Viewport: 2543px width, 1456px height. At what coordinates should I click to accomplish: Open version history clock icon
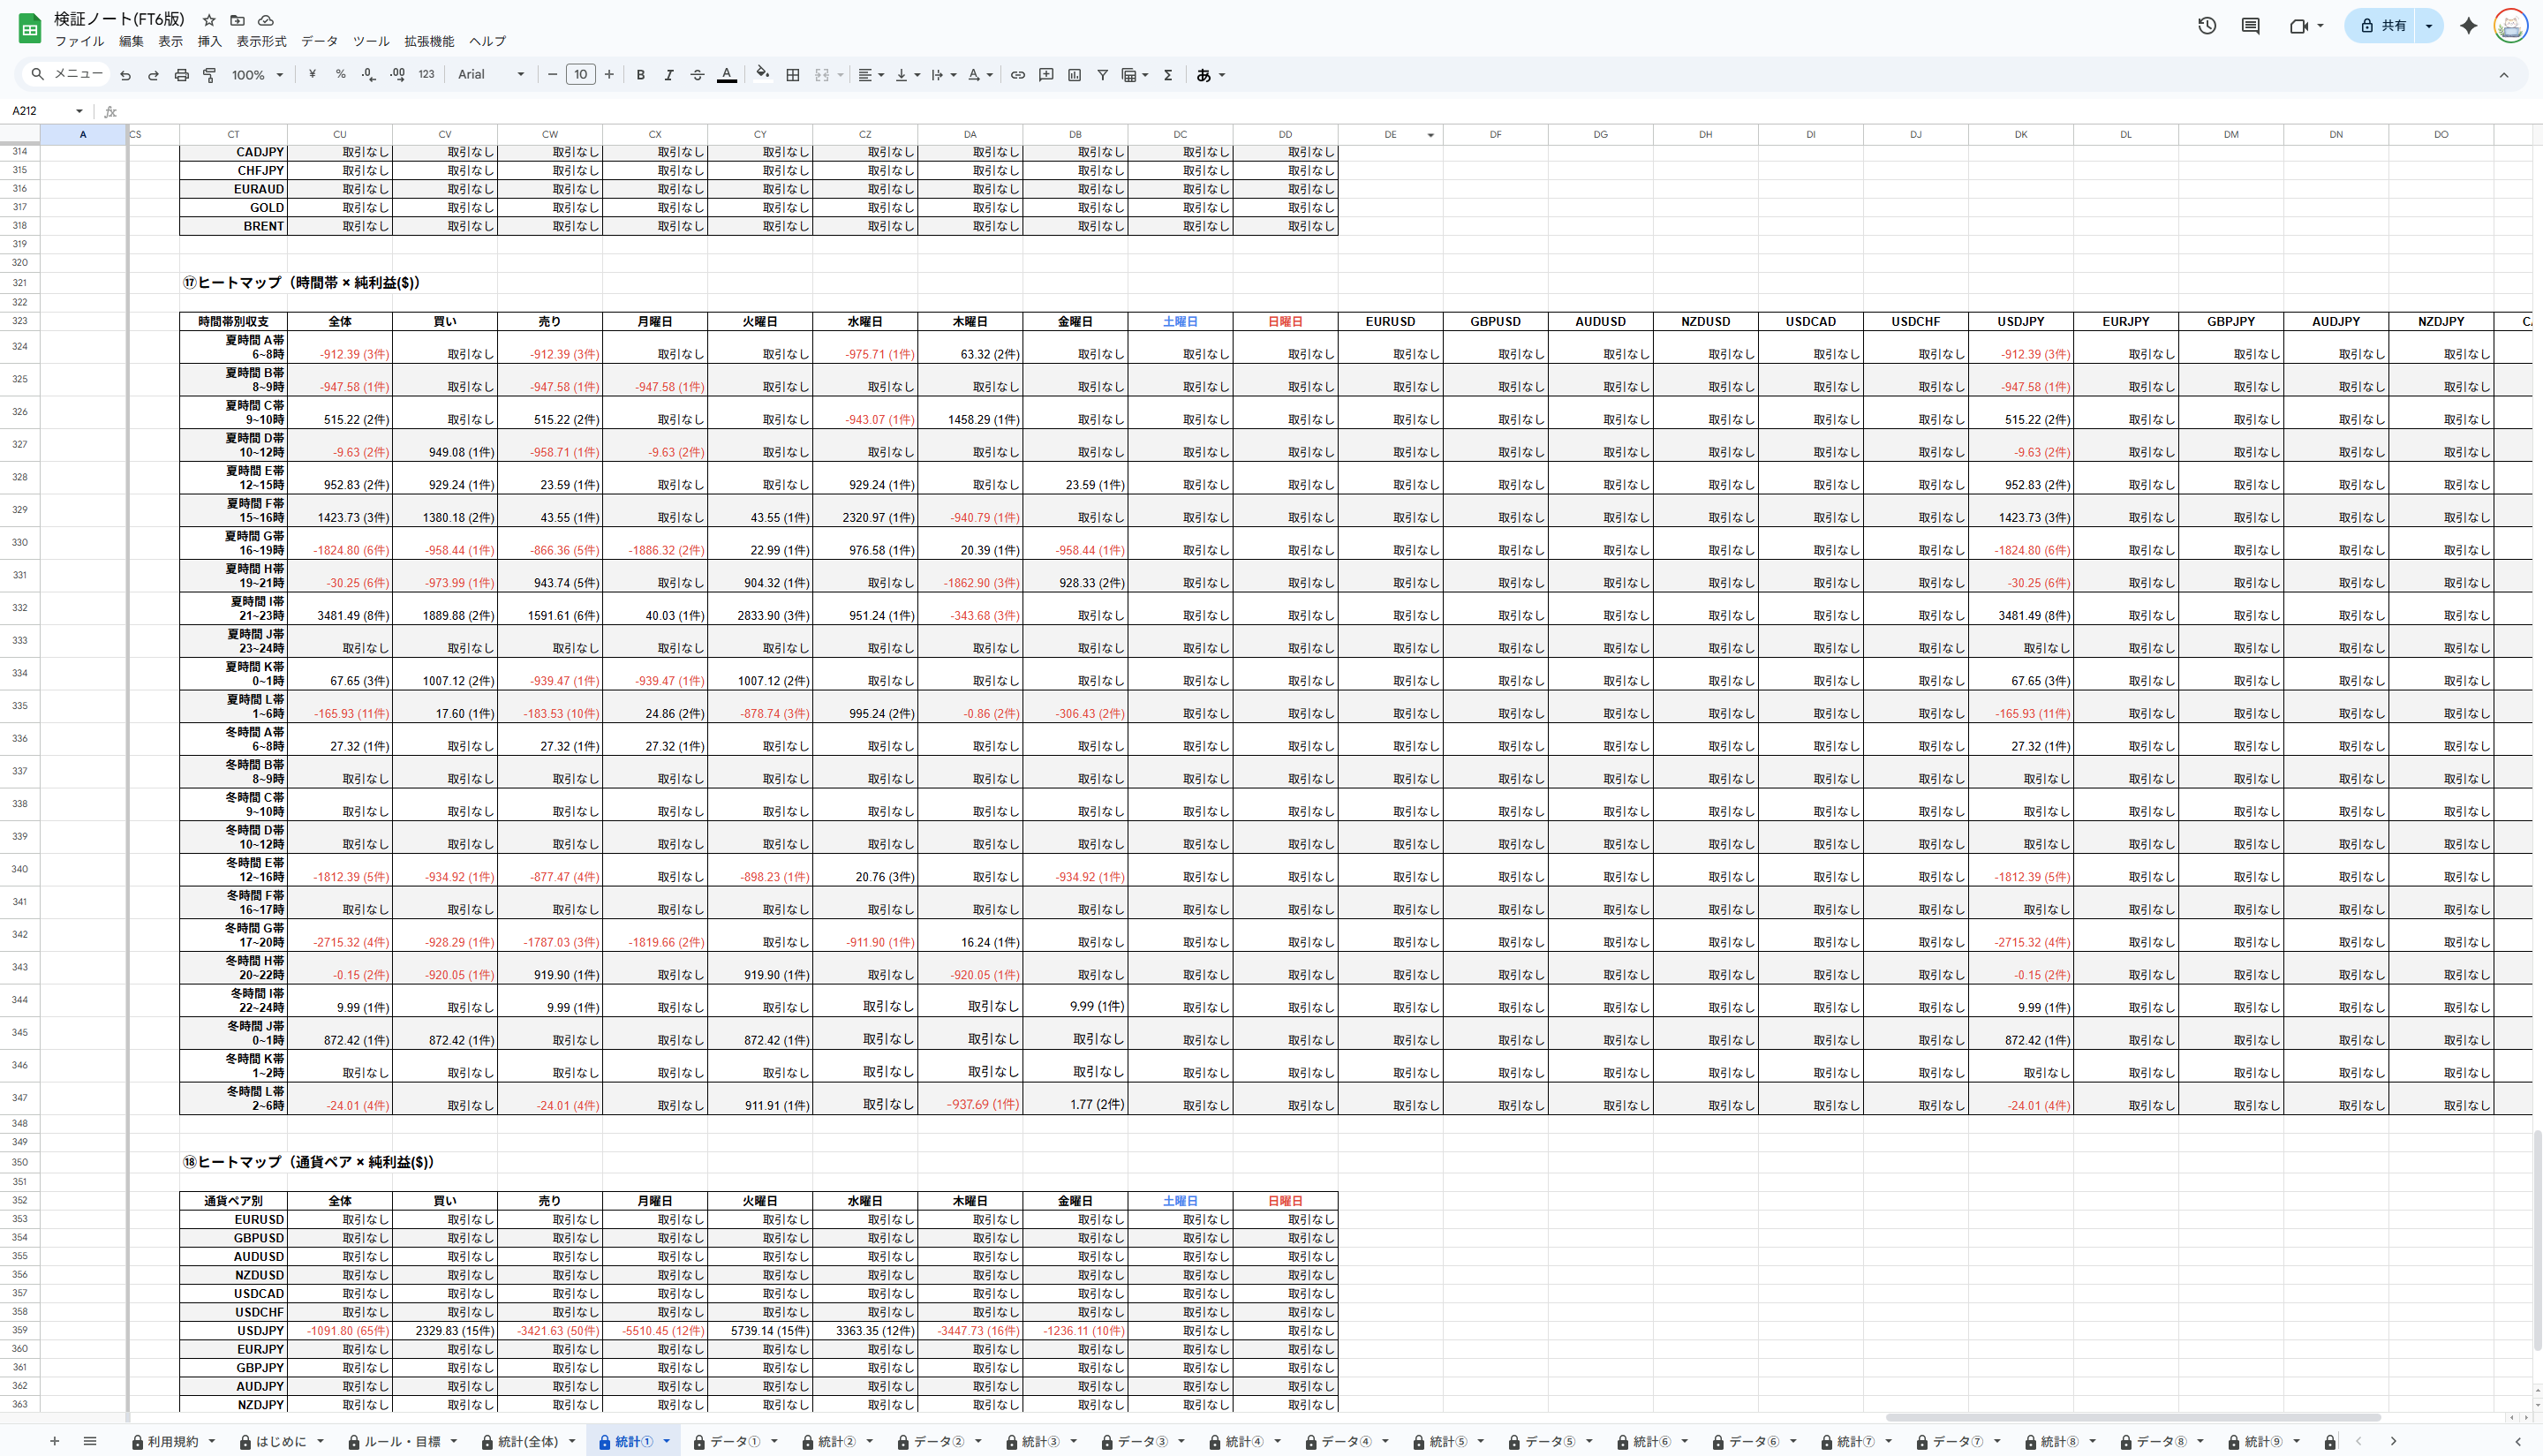(2206, 26)
